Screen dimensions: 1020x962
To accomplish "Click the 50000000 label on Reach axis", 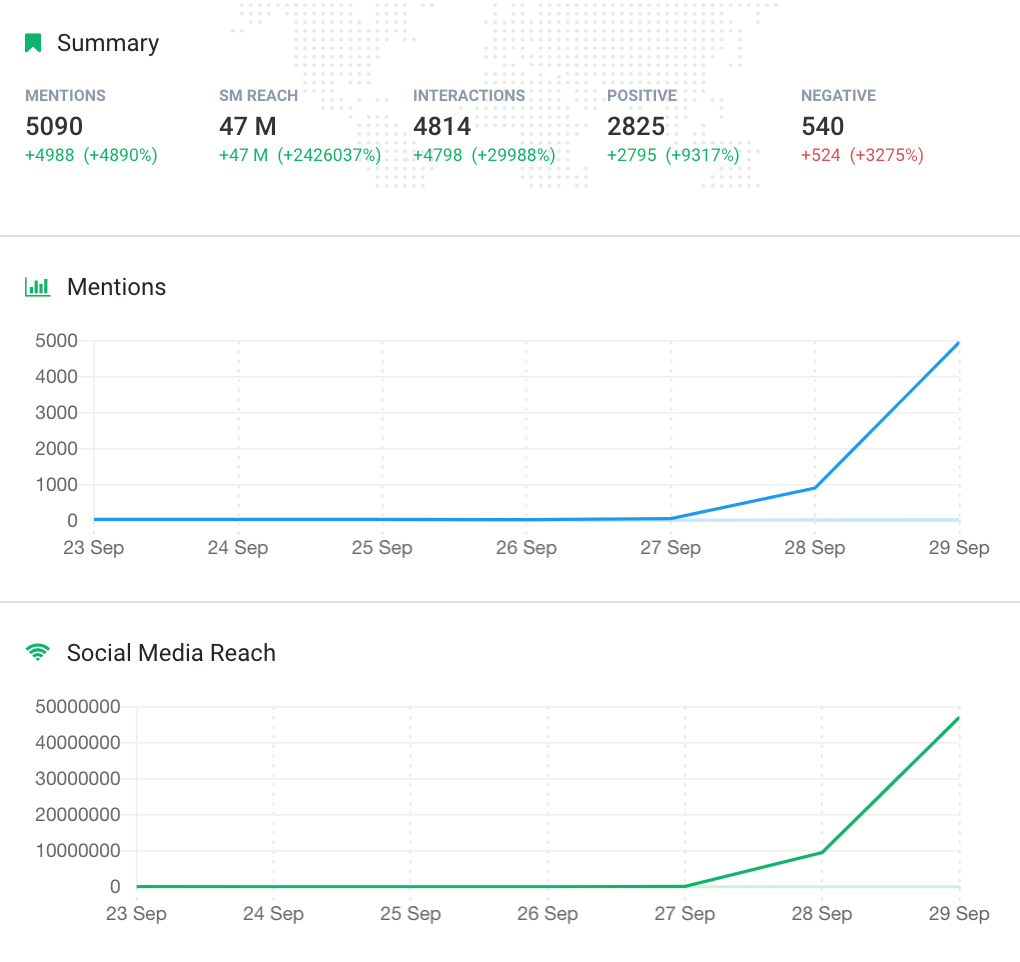I will (78, 707).
